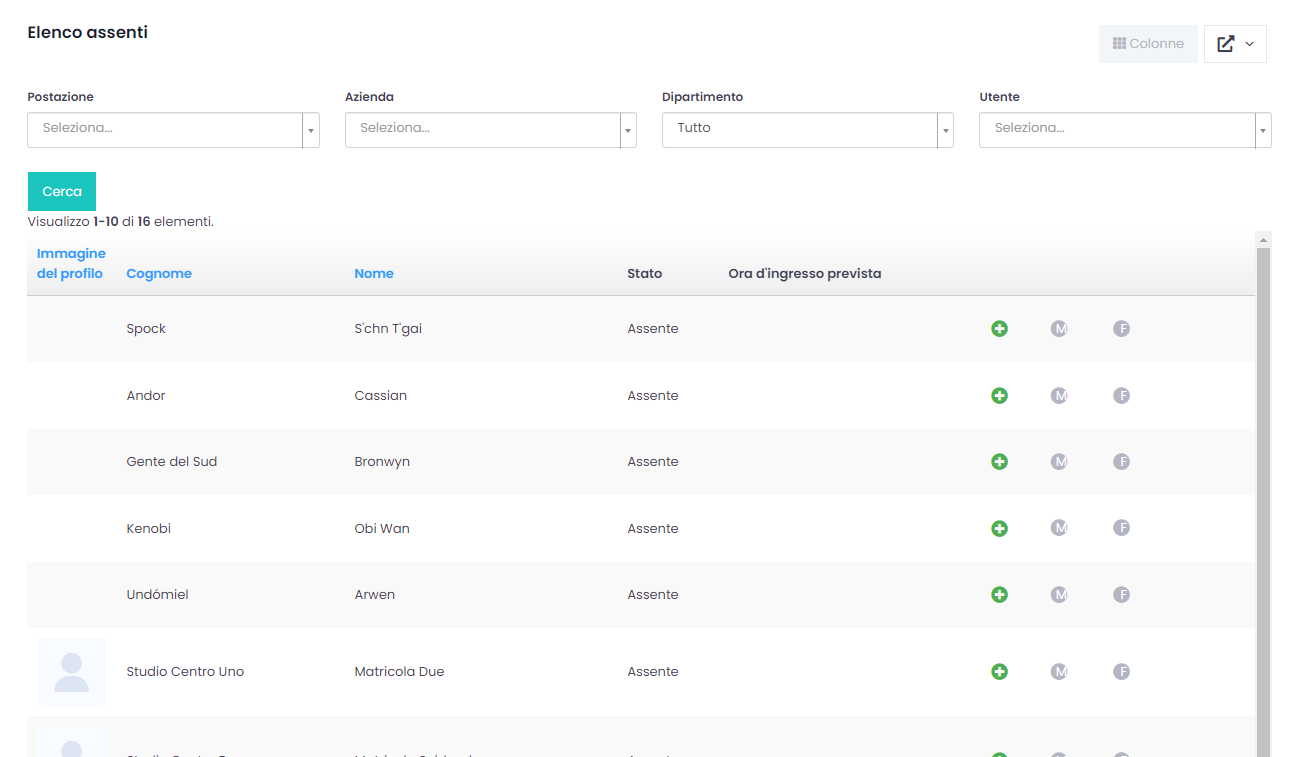Screen dimensions: 1295x757
Task: Click the F icon for Kenobi
Action: [1121, 528]
